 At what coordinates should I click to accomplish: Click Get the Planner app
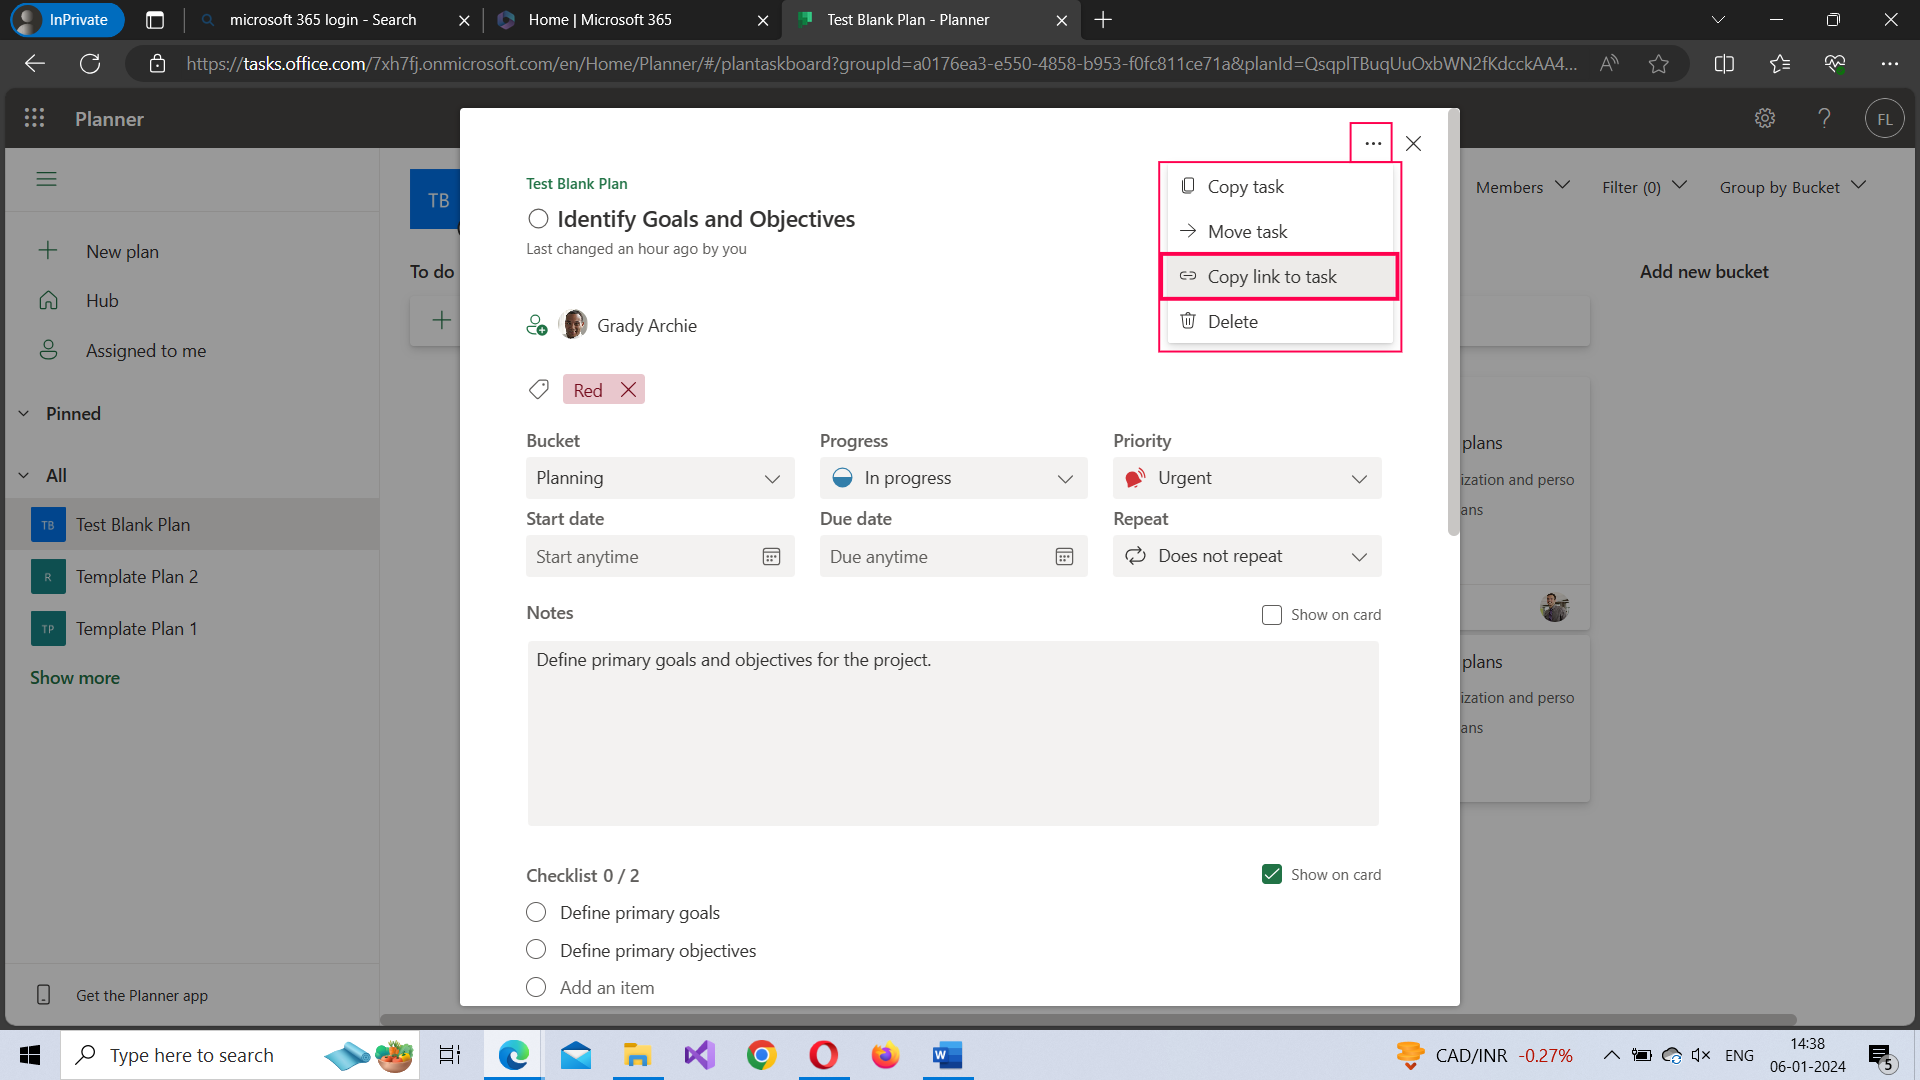click(142, 995)
